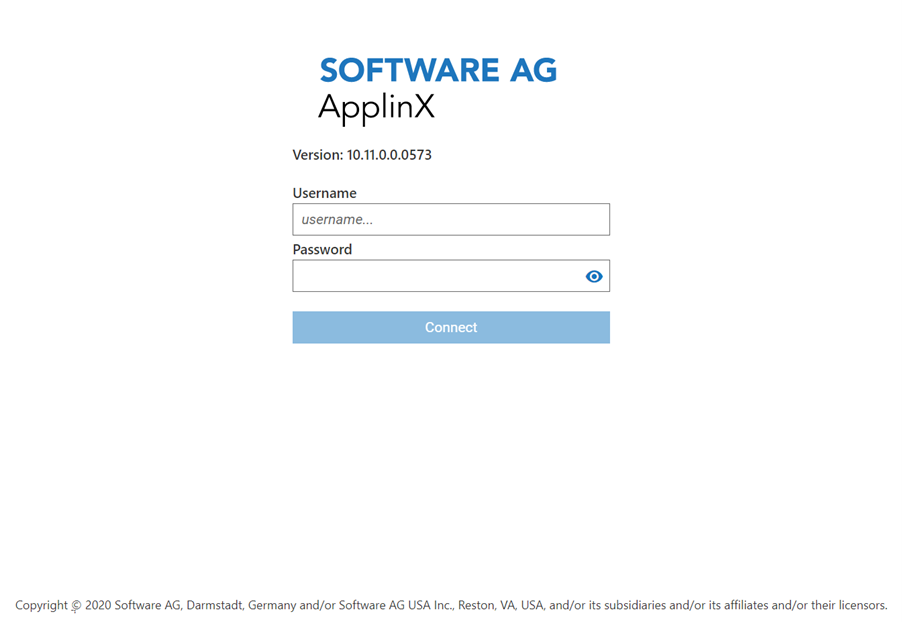The height and width of the screenshot is (622, 902).
Task: Click the copyright notice at page bottom
Action: [x=451, y=605]
